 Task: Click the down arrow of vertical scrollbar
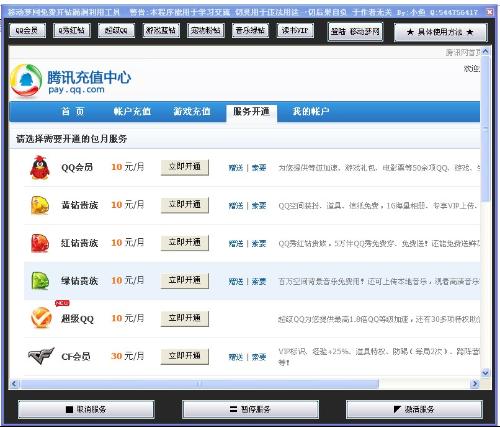pyautogui.click(x=485, y=373)
